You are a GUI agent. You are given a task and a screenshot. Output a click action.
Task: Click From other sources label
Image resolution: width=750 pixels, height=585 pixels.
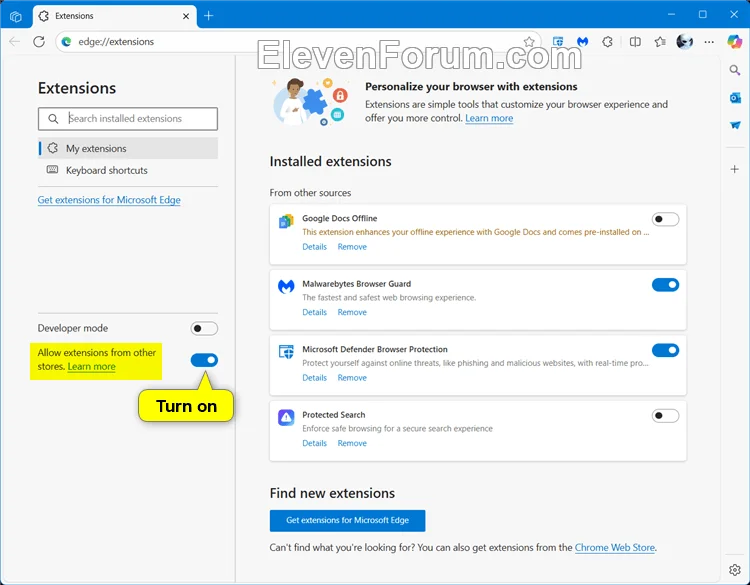(310, 193)
